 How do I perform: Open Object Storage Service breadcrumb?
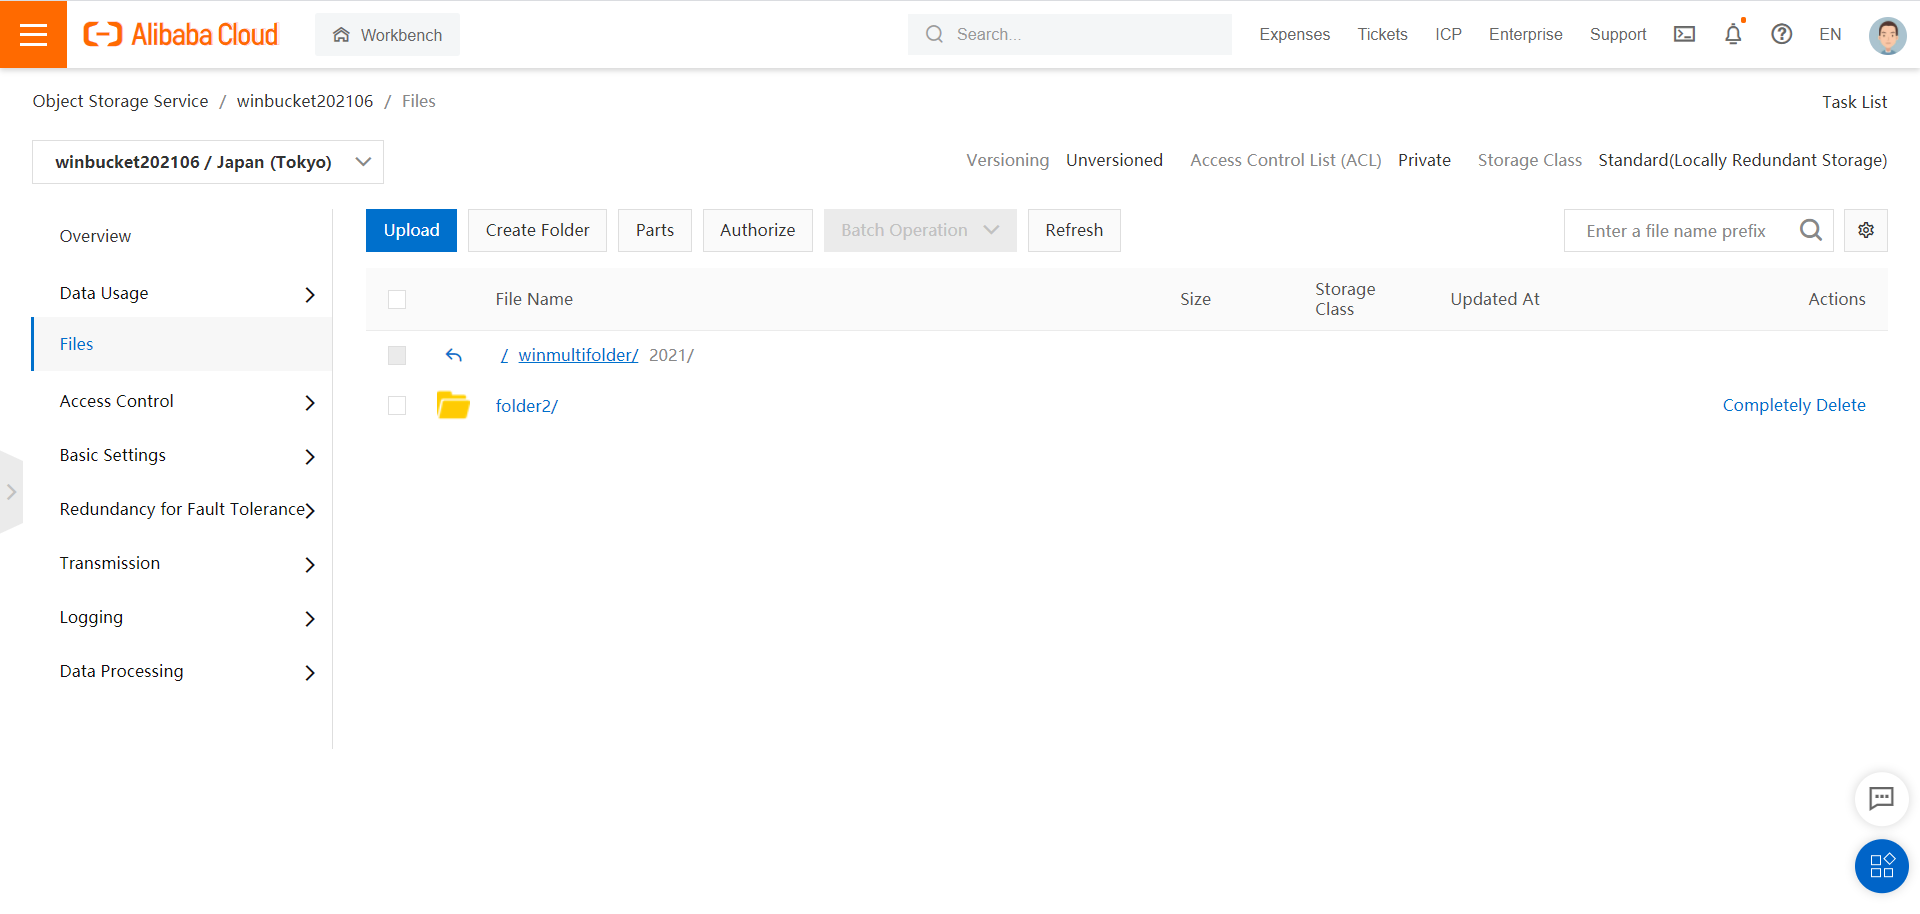tap(120, 101)
